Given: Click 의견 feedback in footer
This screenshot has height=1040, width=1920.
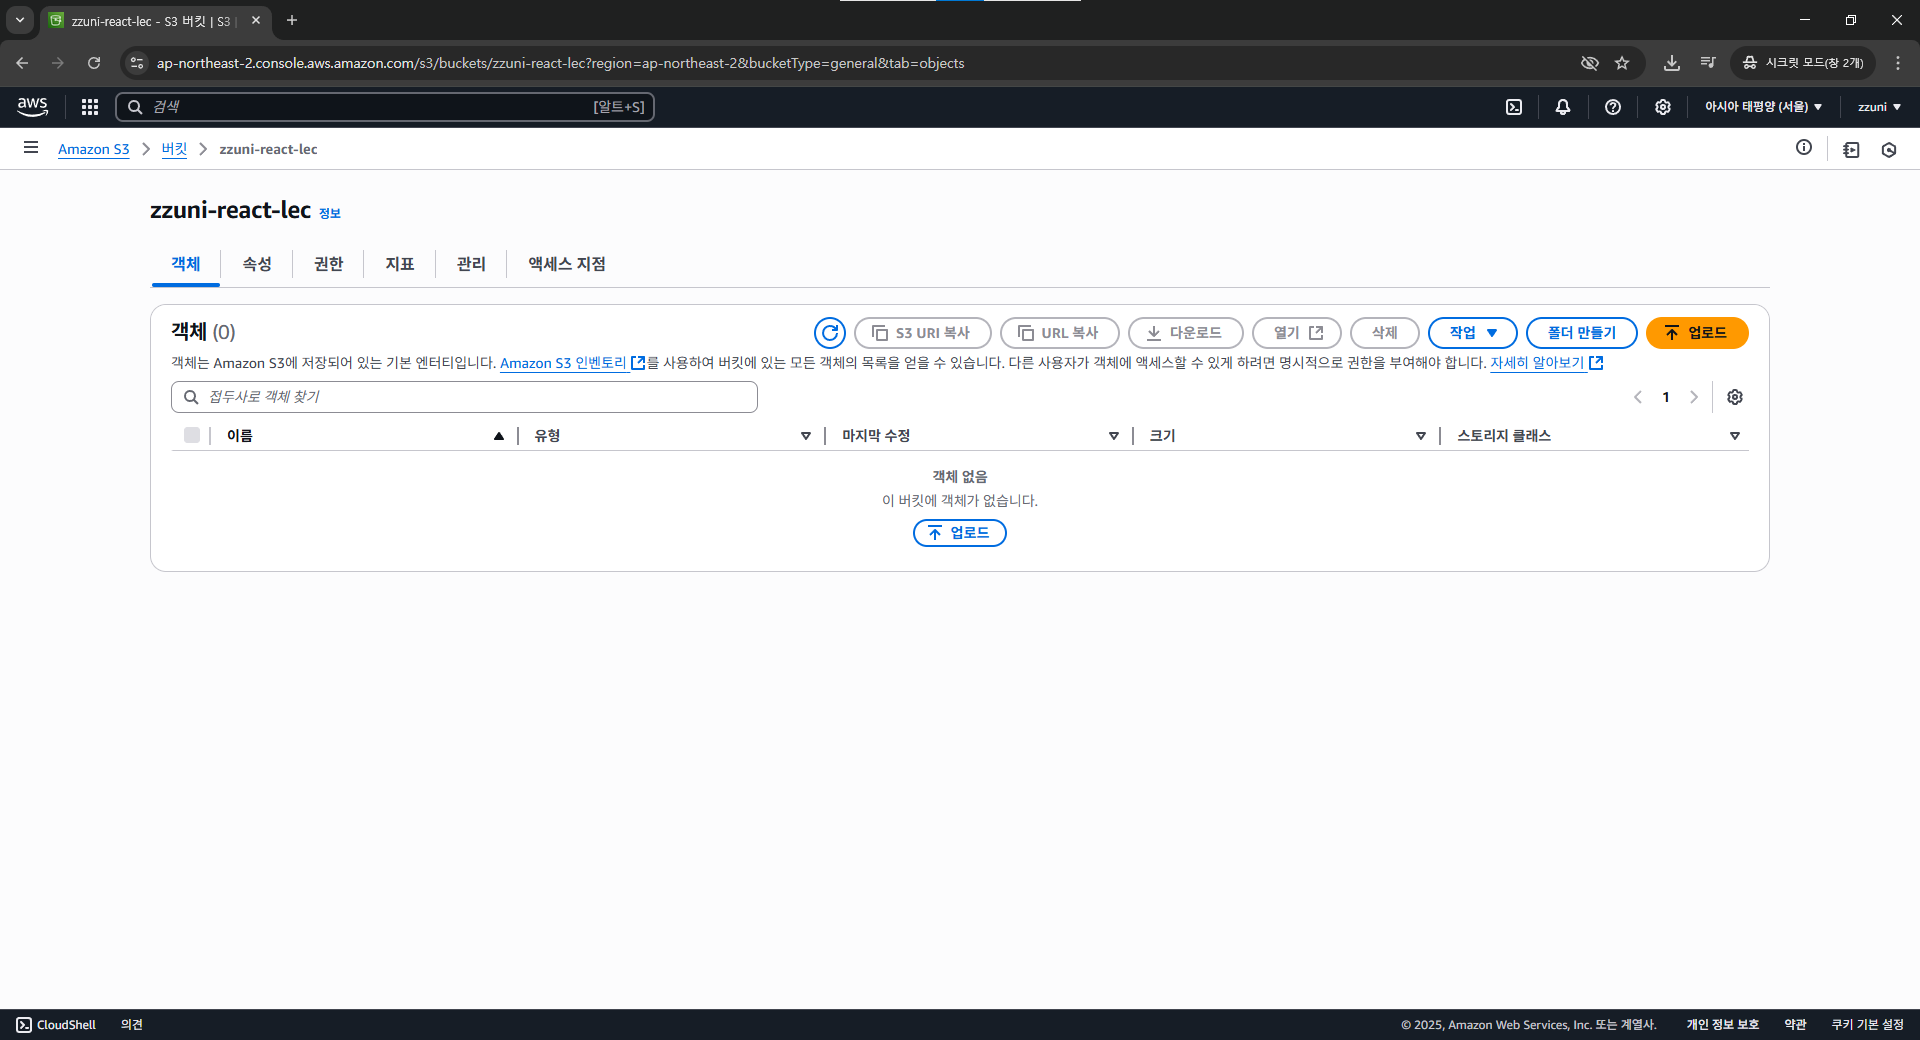Looking at the screenshot, I should pos(132,1025).
